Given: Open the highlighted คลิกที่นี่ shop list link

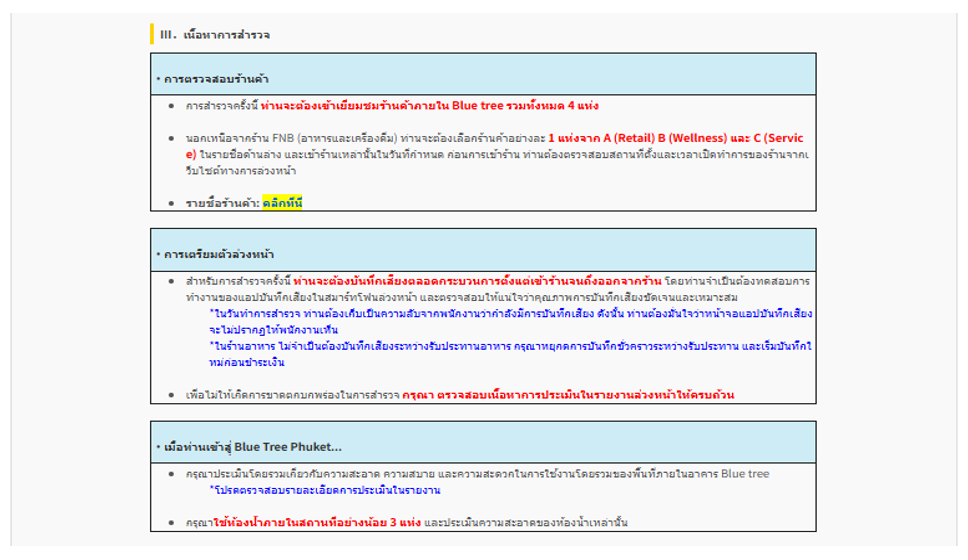Looking at the screenshot, I should 282,203.
